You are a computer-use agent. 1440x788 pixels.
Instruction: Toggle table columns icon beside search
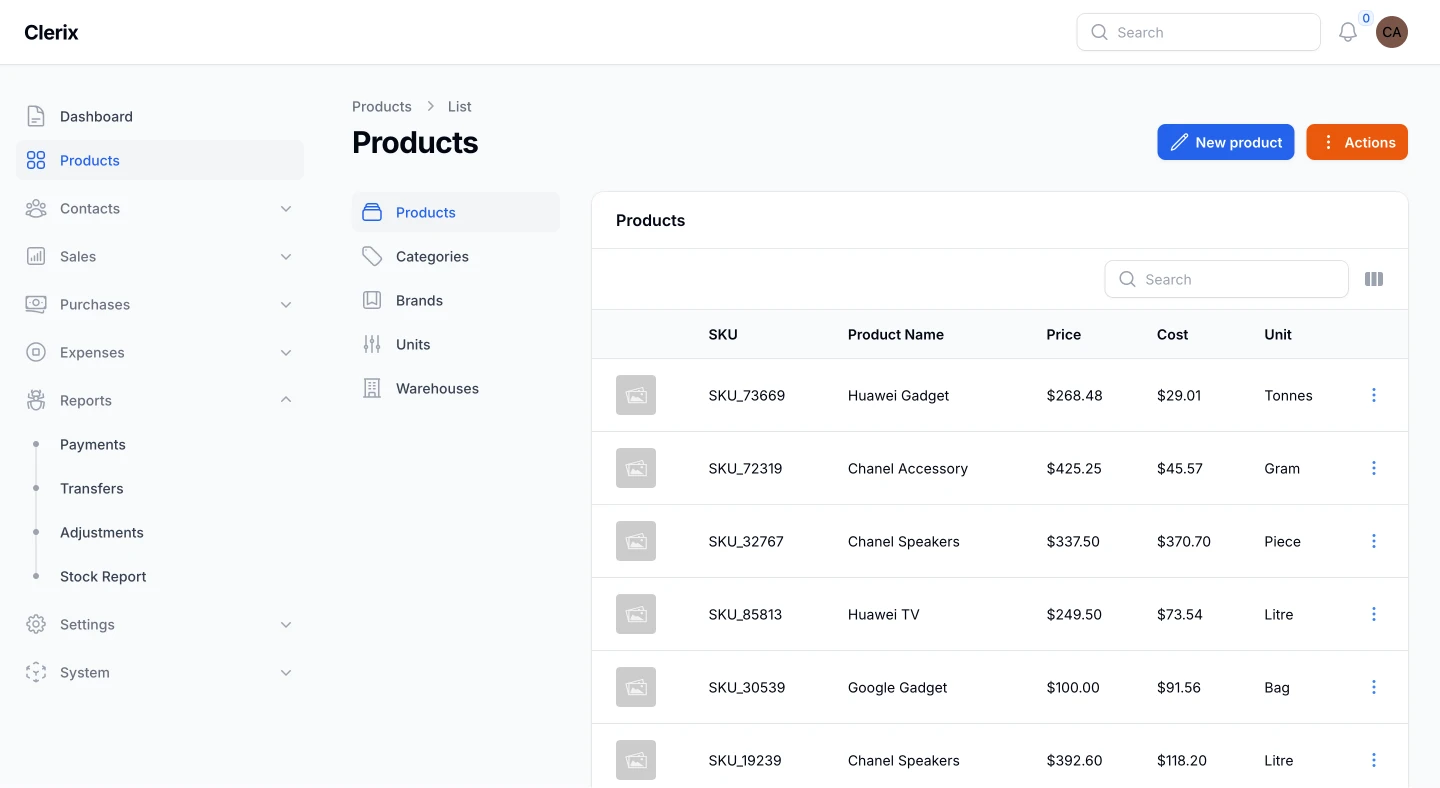[x=1374, y=279]
